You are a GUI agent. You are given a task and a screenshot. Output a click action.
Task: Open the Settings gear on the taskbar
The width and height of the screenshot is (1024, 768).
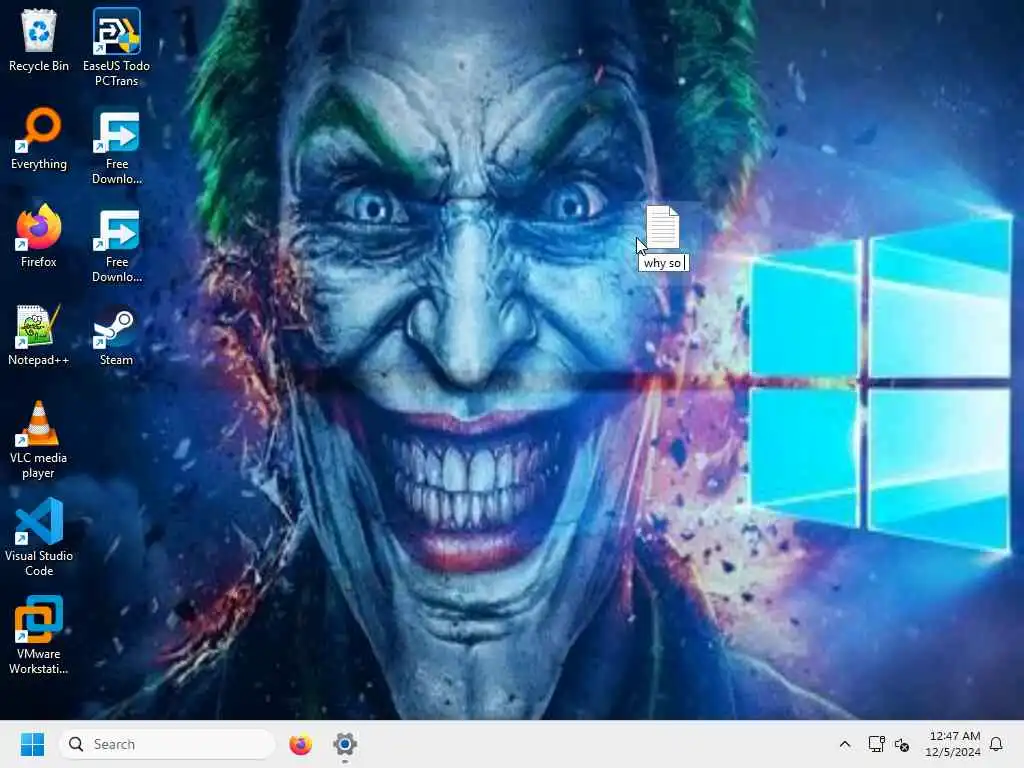(x=345, y=744)
